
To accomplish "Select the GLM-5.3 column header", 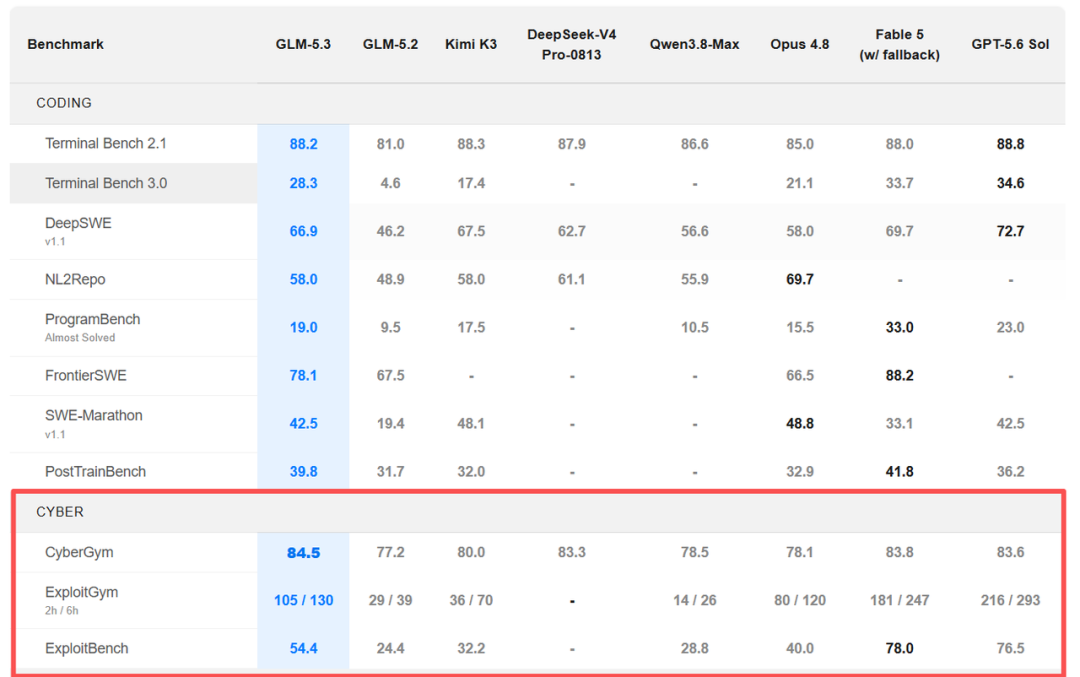I will tap(303, 44).
